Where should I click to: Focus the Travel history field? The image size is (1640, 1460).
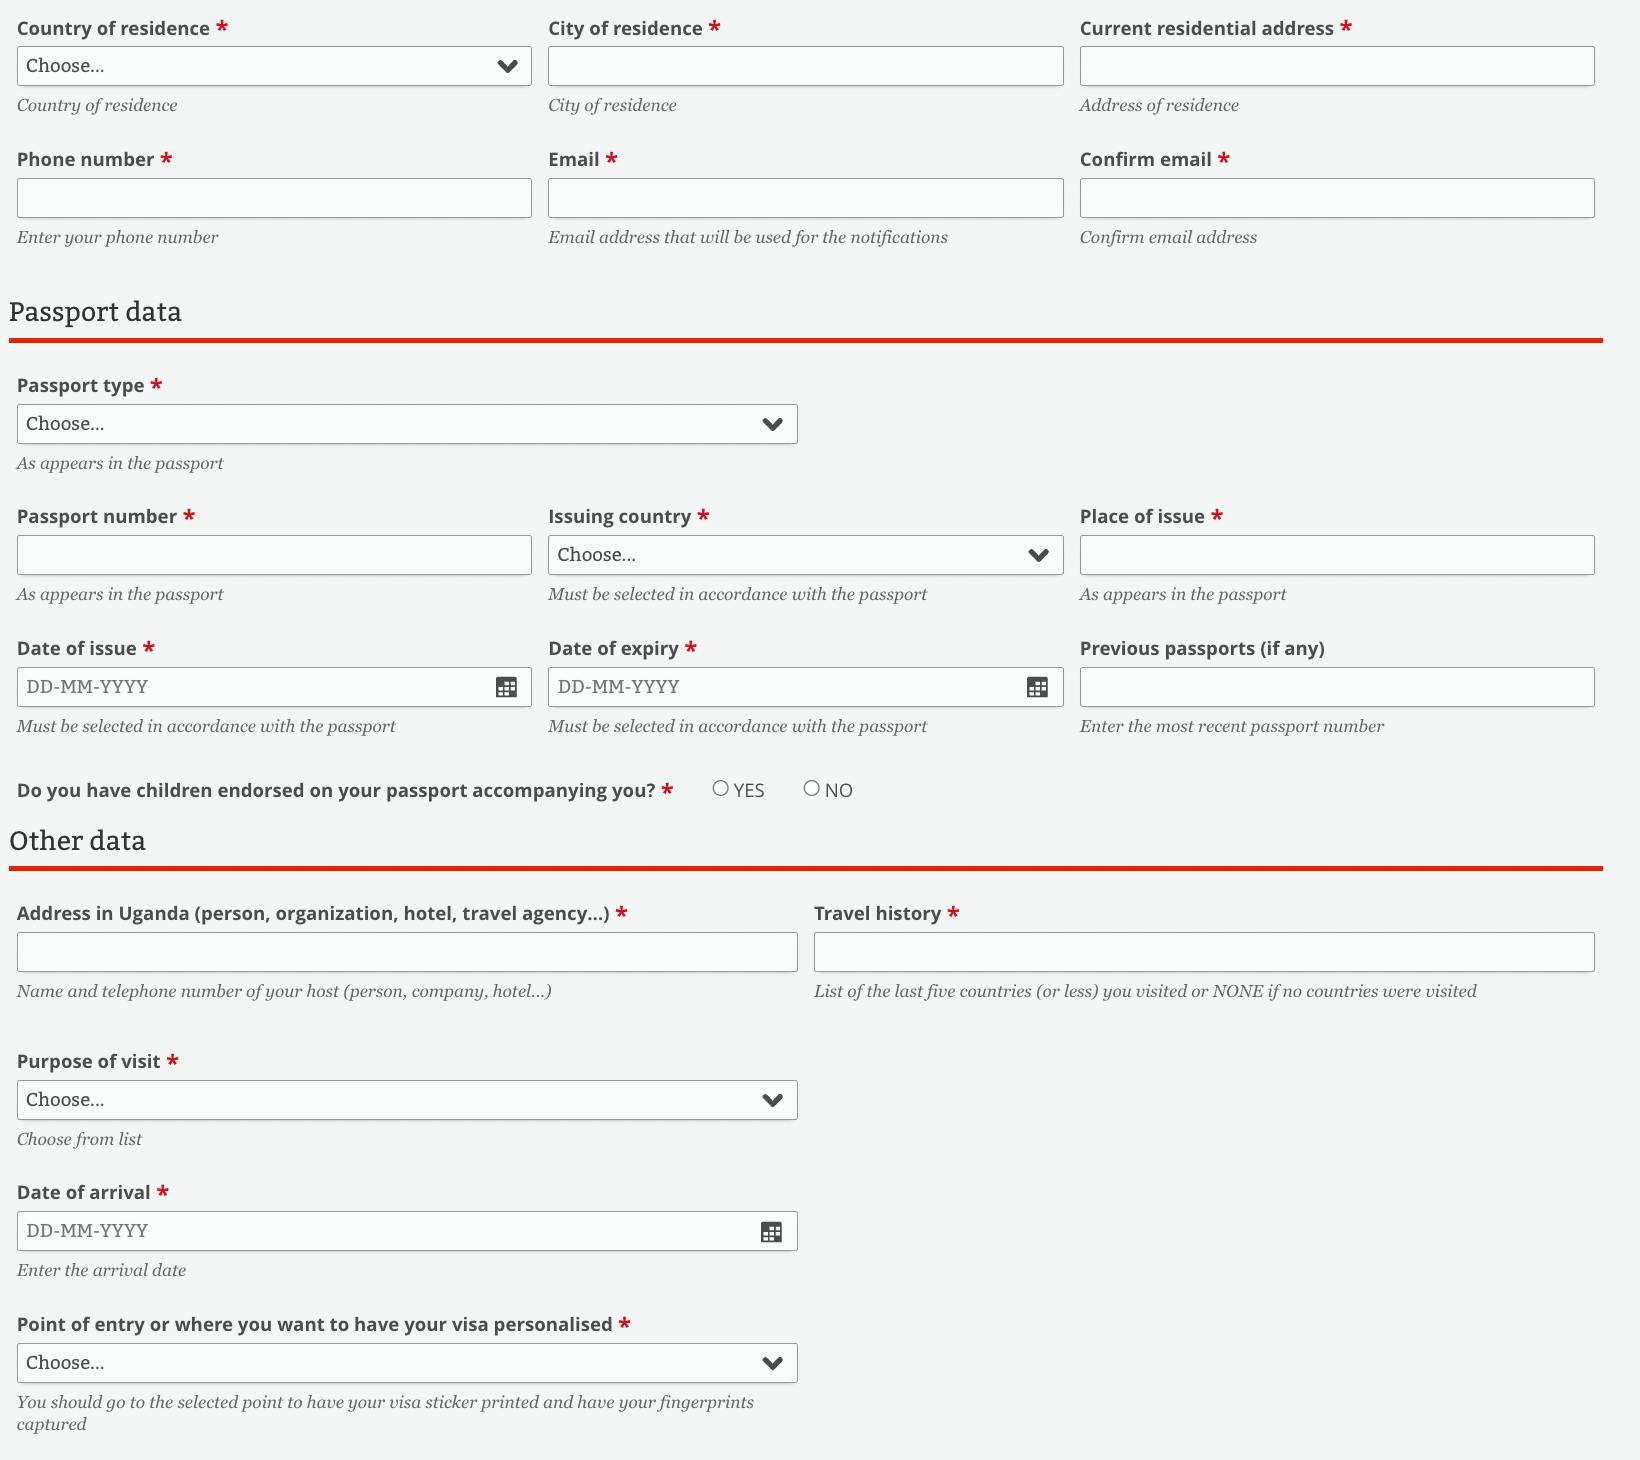(x=1204, y=952)
